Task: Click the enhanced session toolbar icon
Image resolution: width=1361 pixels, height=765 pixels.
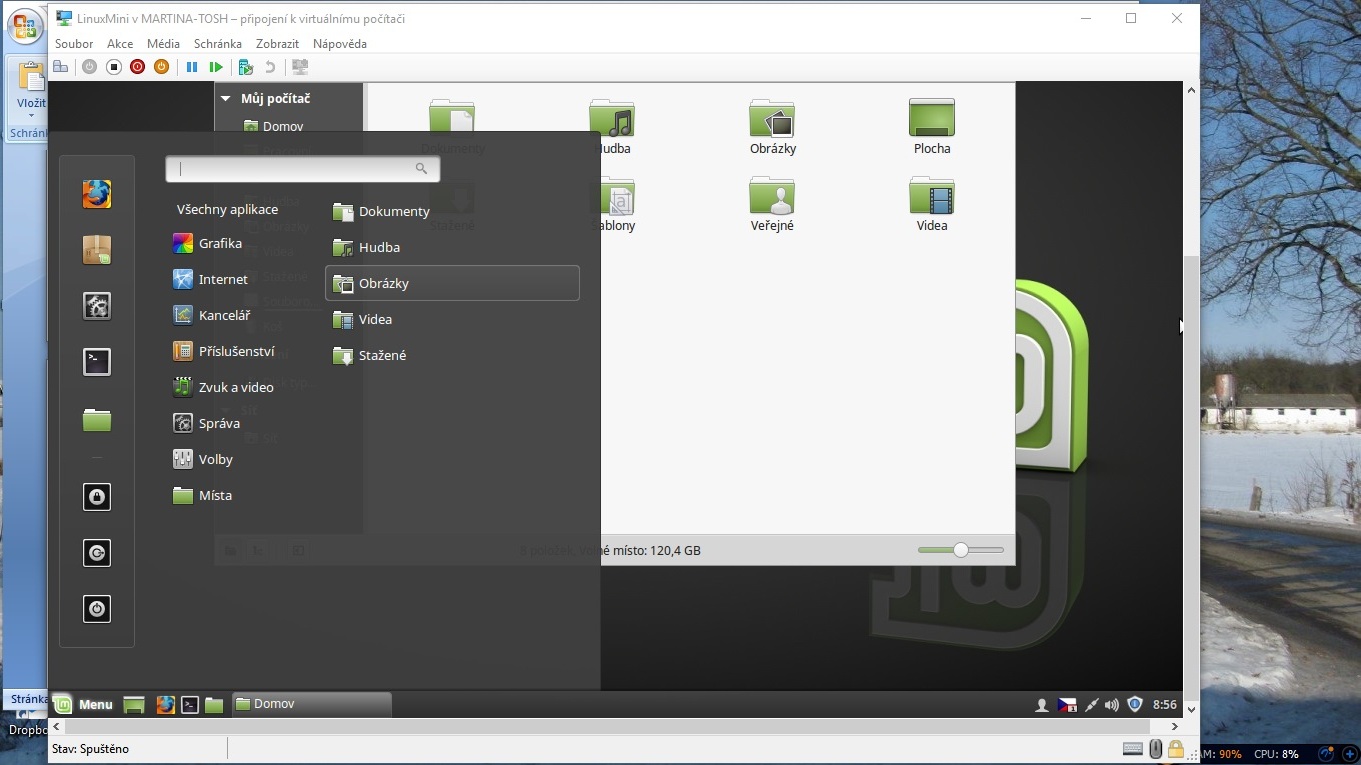Action: 299,67
